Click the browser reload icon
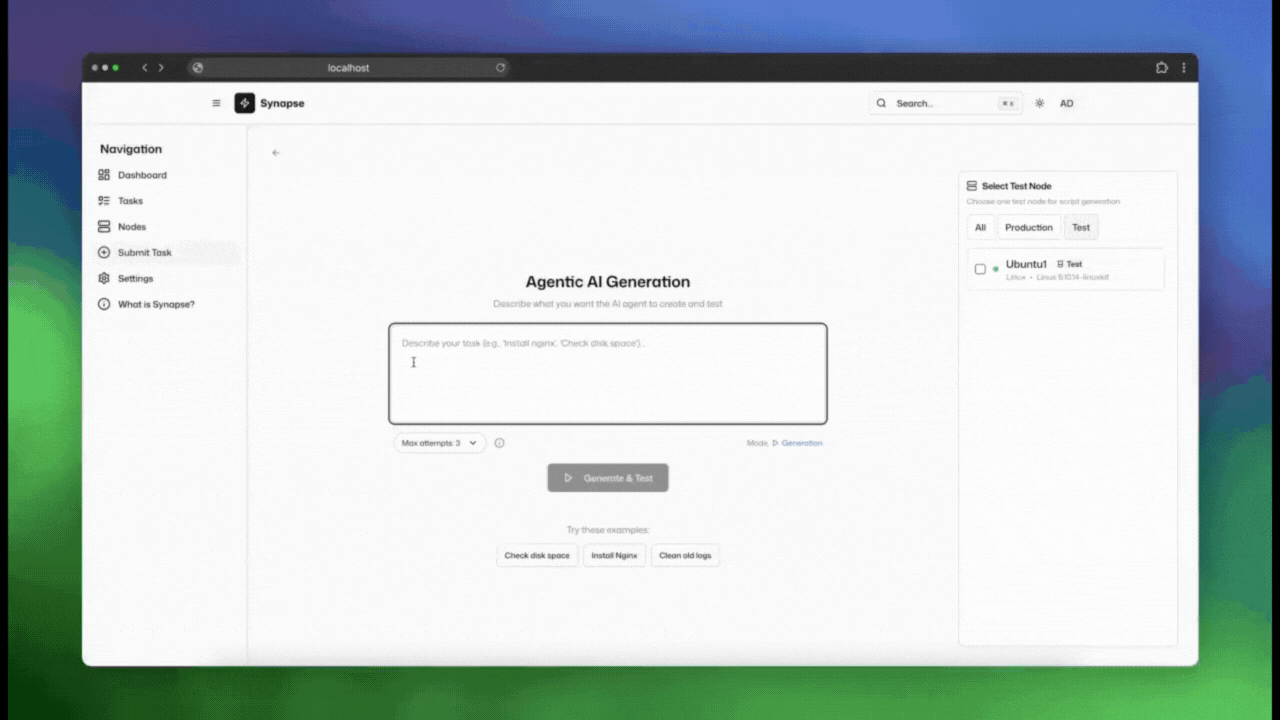1280x720 pixels. click(501, 68)
